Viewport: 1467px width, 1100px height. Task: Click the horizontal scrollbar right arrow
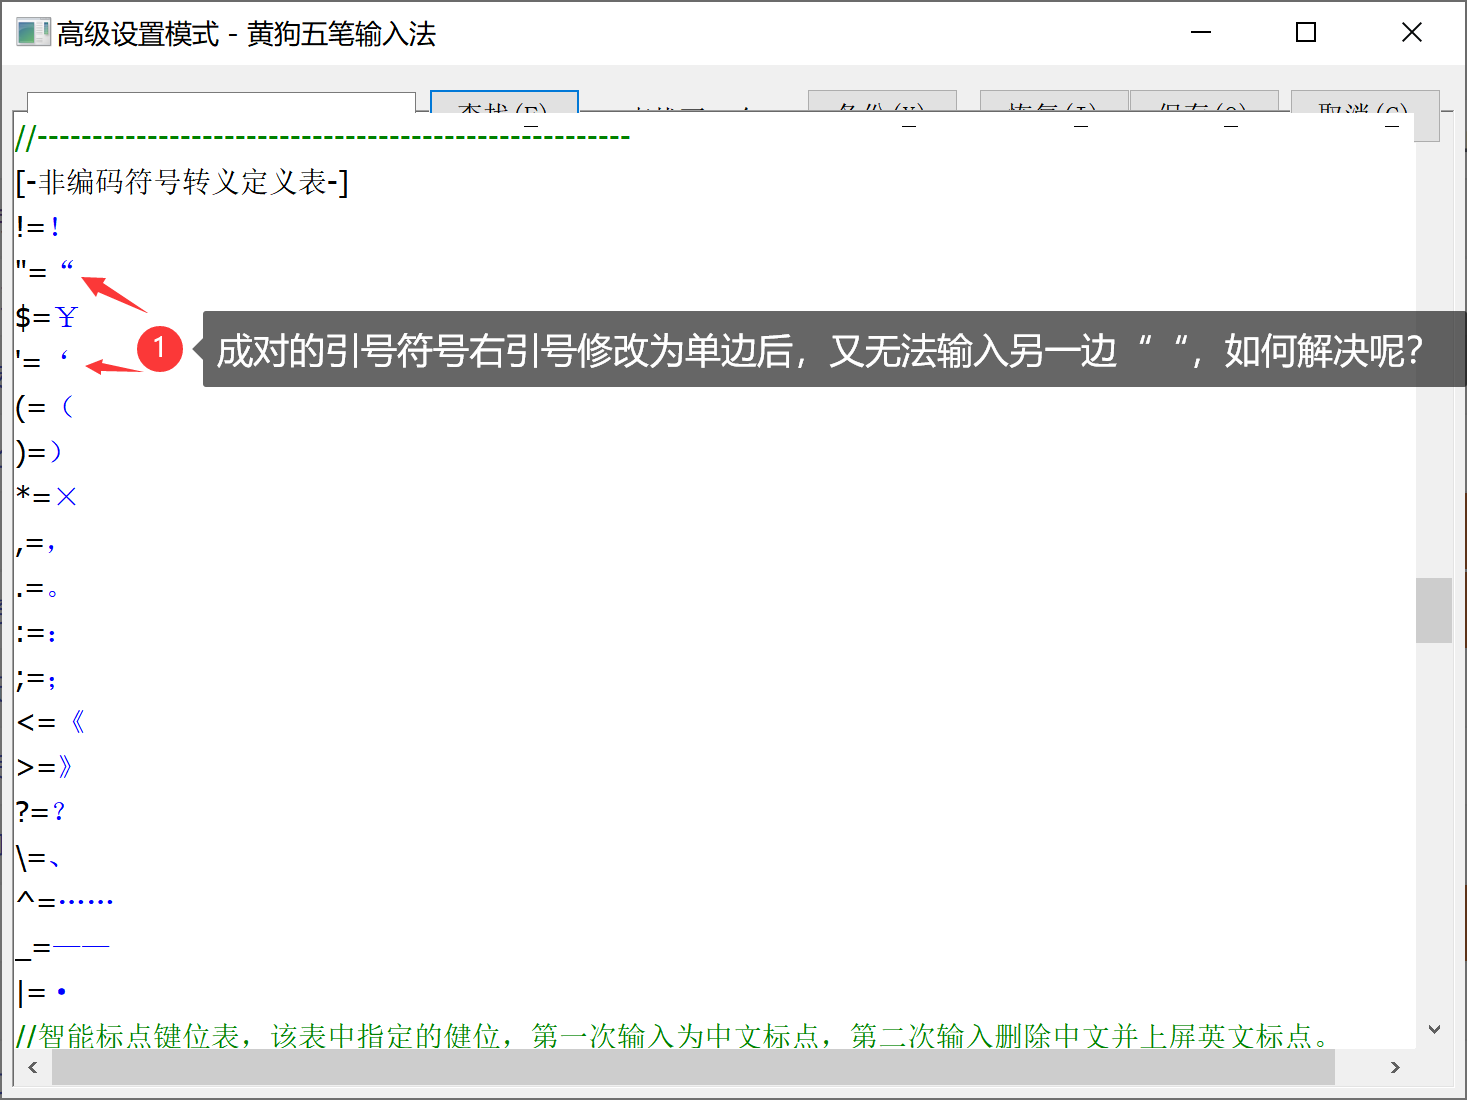[x=1395, y=1067]
